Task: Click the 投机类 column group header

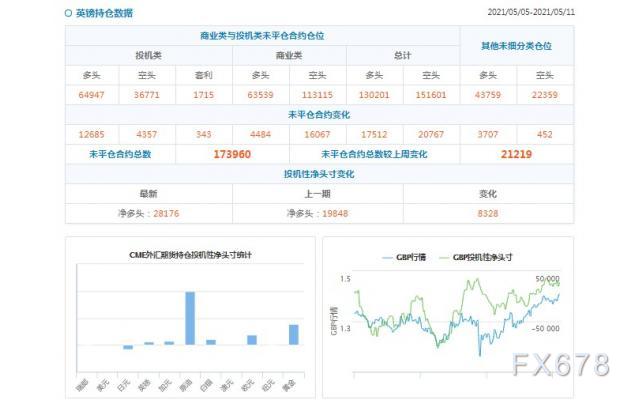Action: tap(148, 56)
